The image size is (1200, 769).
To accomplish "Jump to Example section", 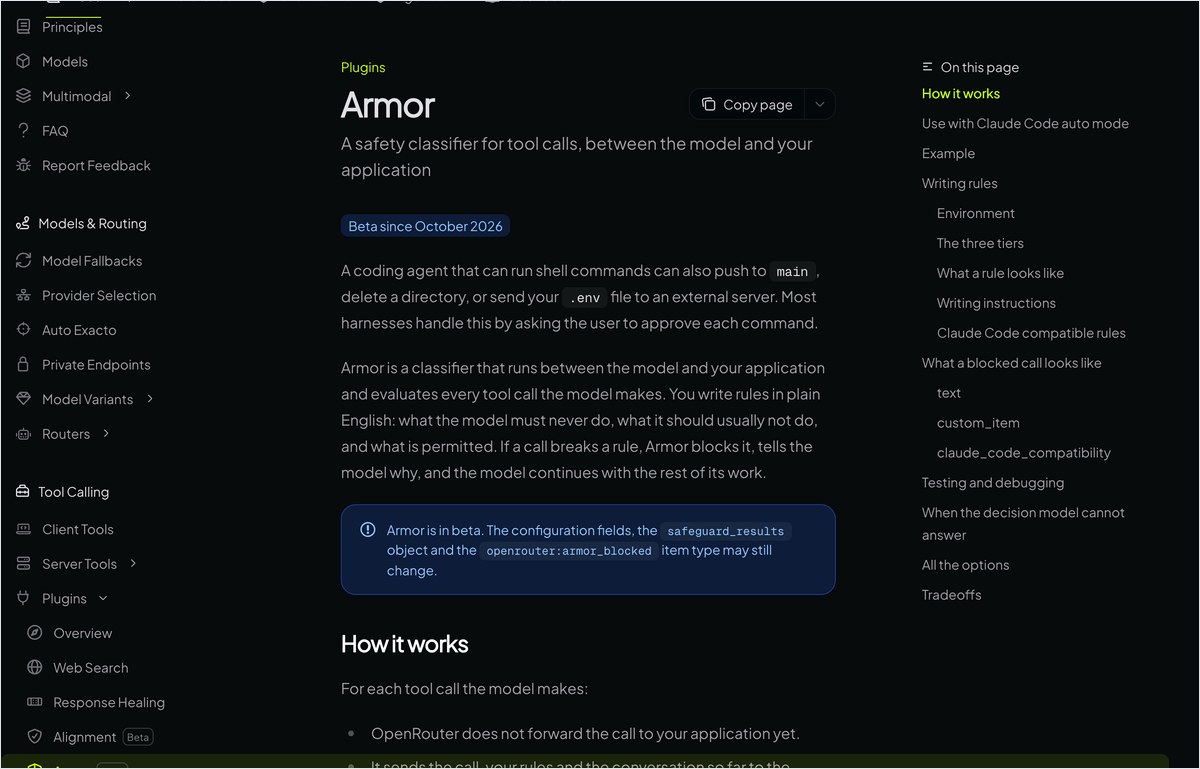I will [948, 153].
